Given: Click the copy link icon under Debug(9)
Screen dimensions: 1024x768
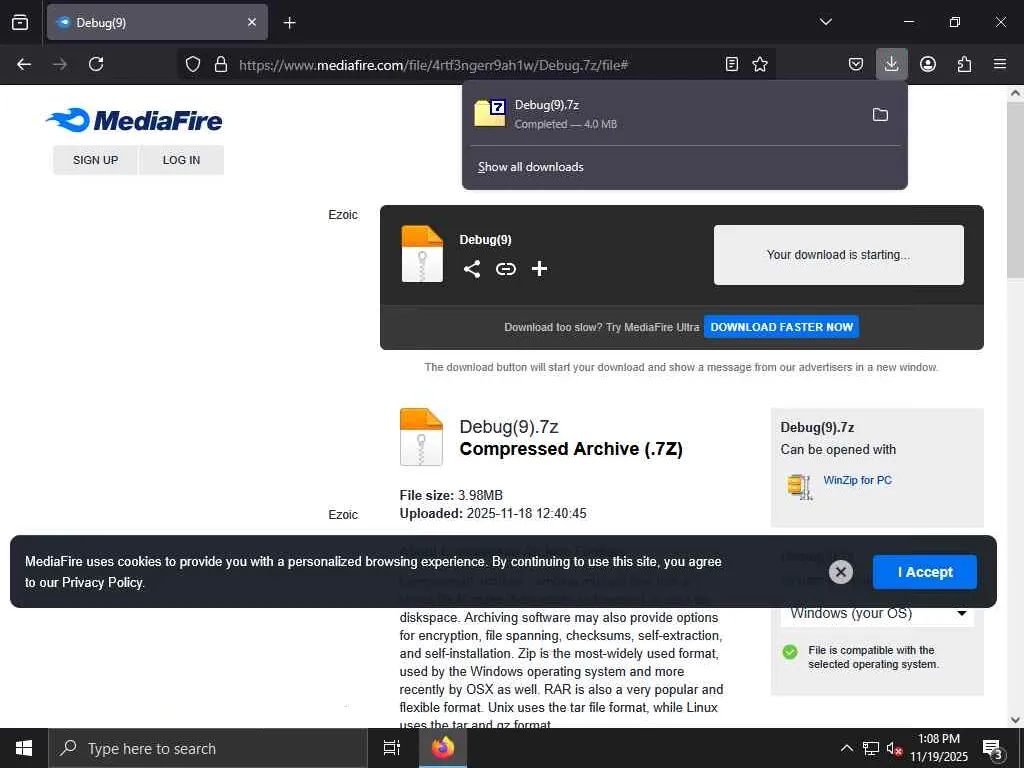Looking at the screenshot, I should tap(505, 269).
